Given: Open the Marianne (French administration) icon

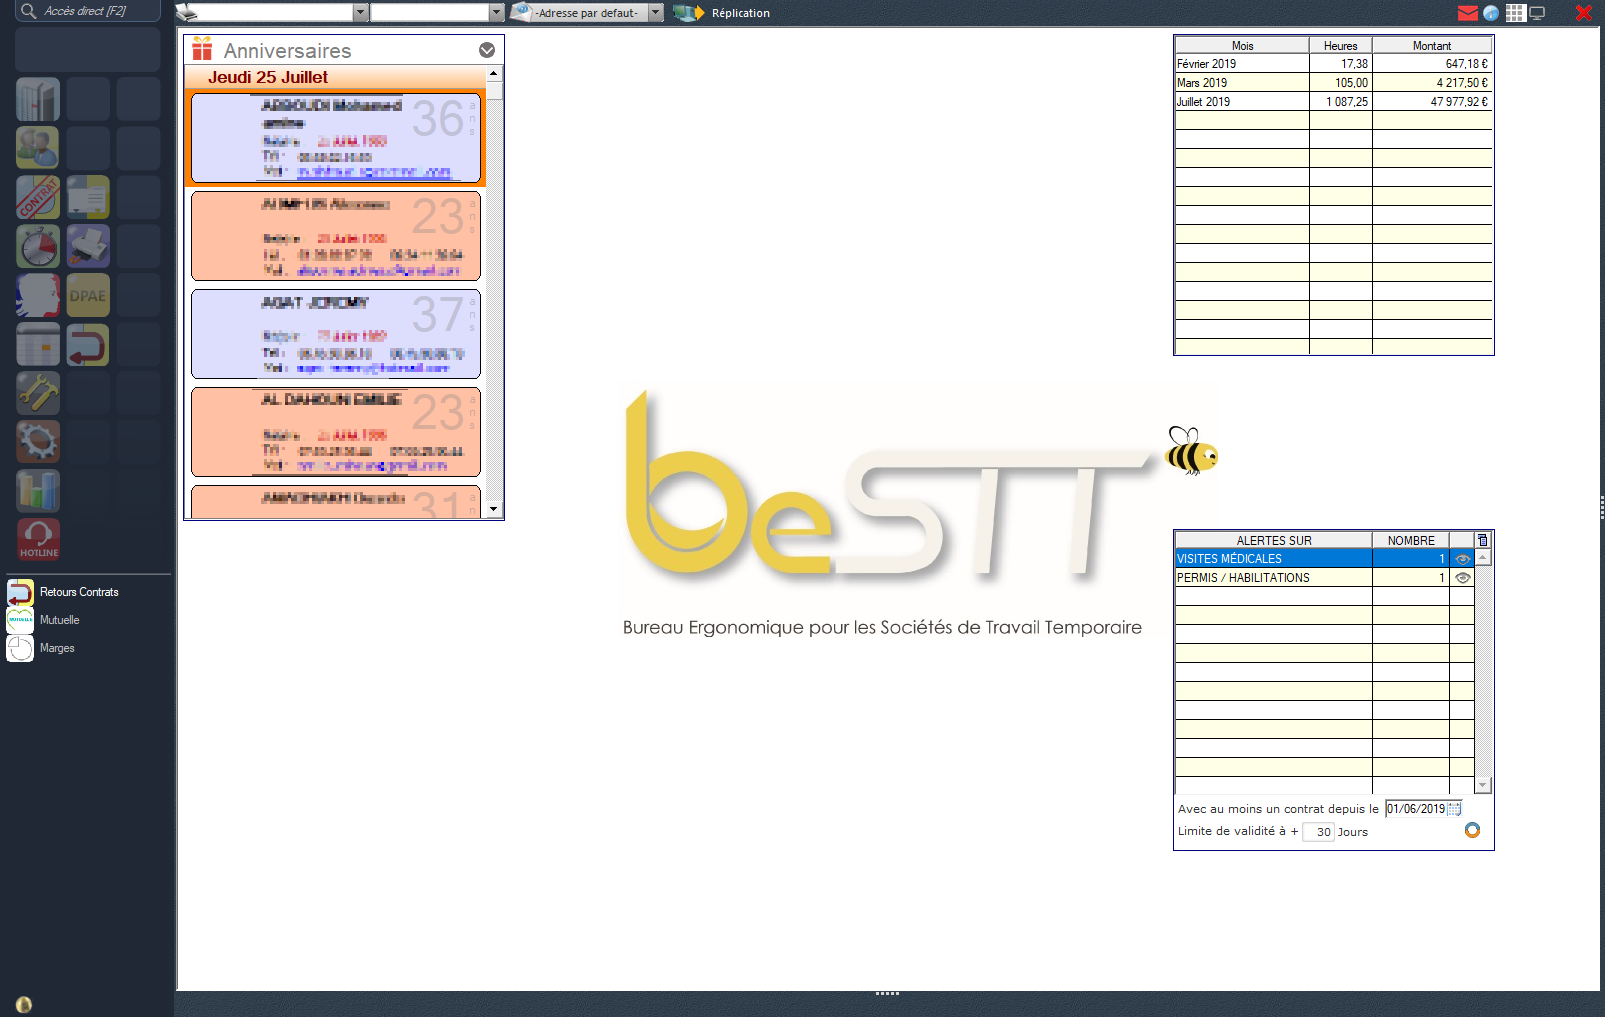Looking at the screenshot, I should tap(38, 296).
